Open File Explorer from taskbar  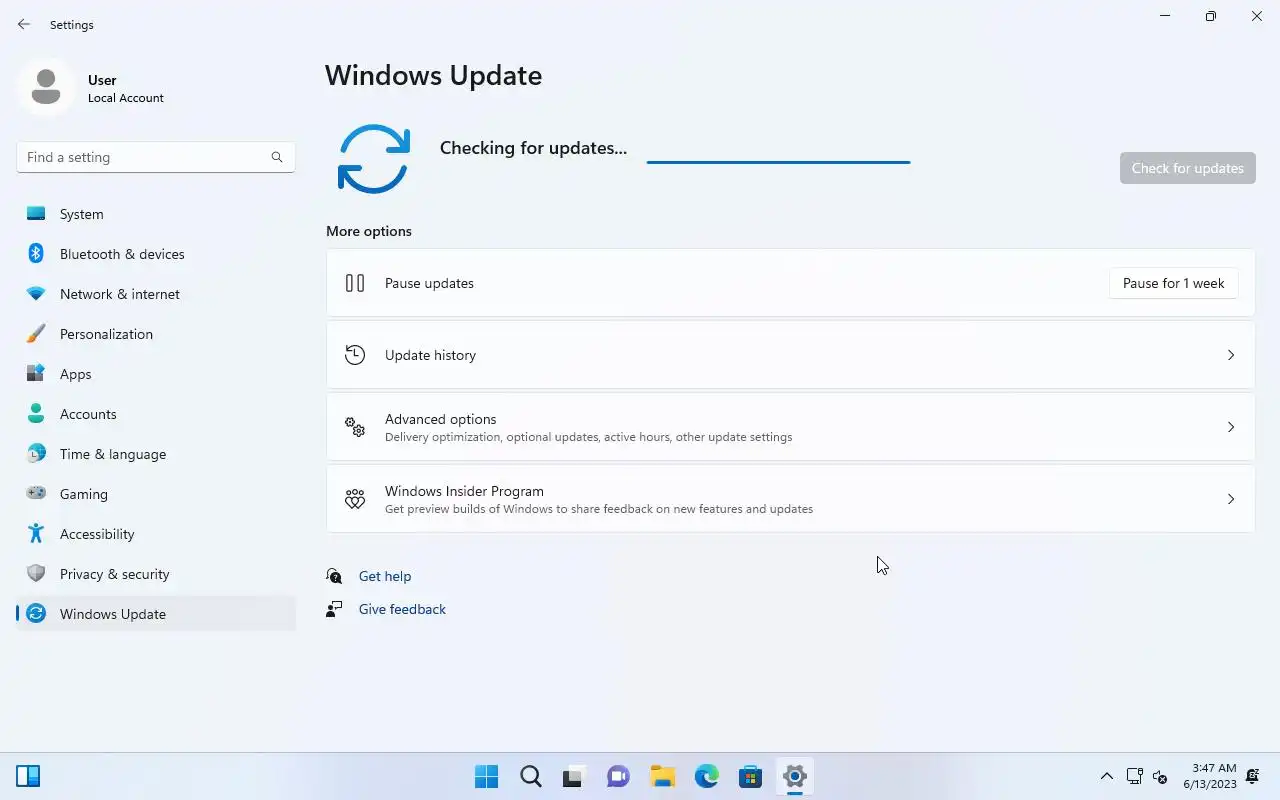point(662,776)
